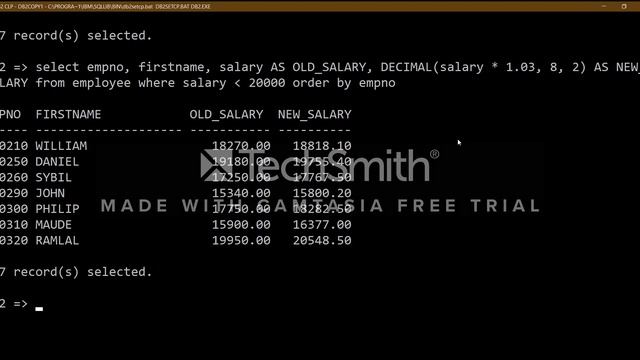Click old salary value 15900.00
The width and height of the screenshot is (640, 360).
click(x=241, y=225)
